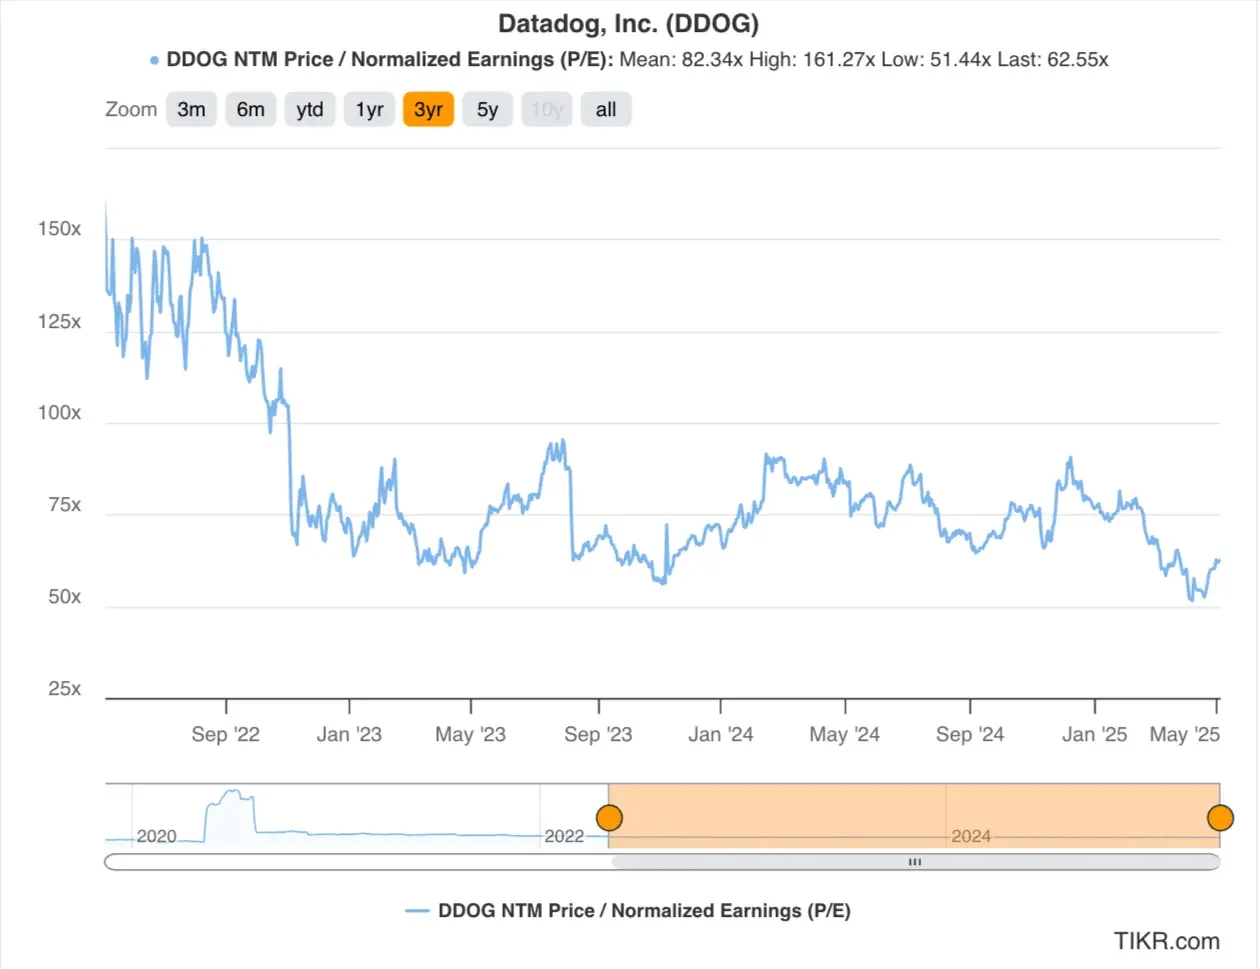The image size is (1260, 969).
Task: Click the Mean: 82.34x value
Action: (681, 60)
